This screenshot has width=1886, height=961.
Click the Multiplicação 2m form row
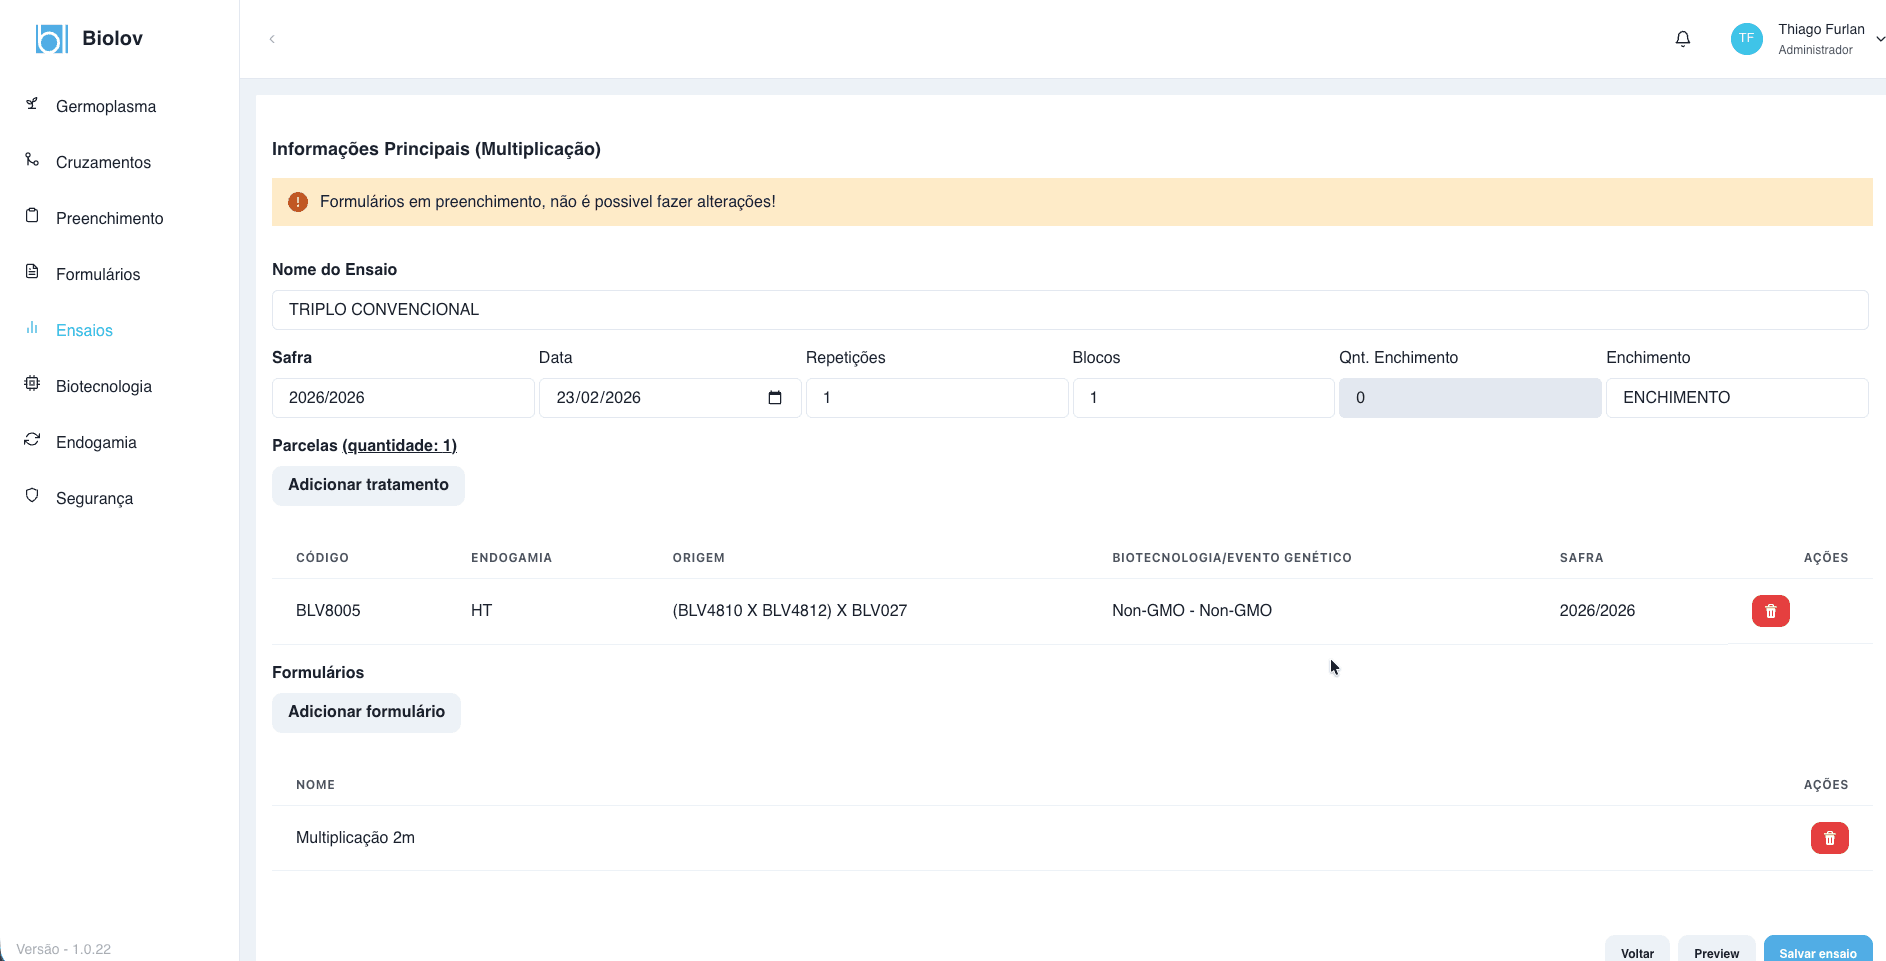(1072, 838)
